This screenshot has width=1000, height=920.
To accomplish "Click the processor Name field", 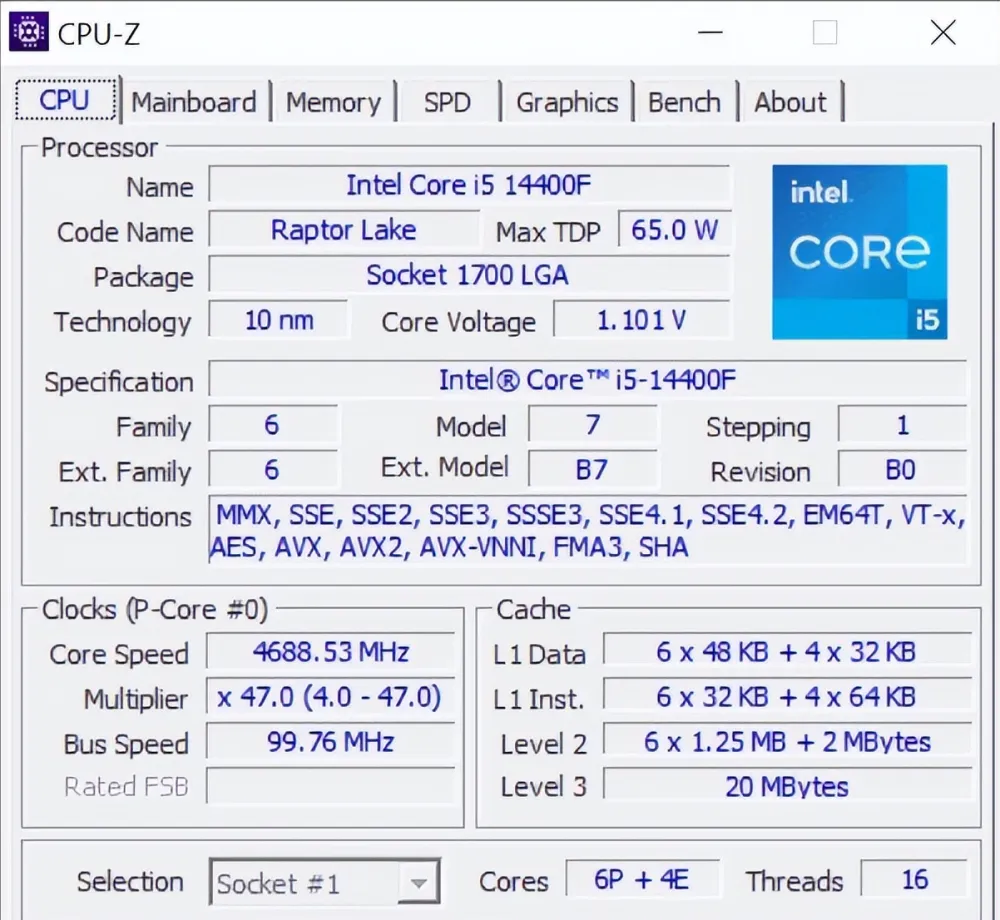I will coord(469,185).
